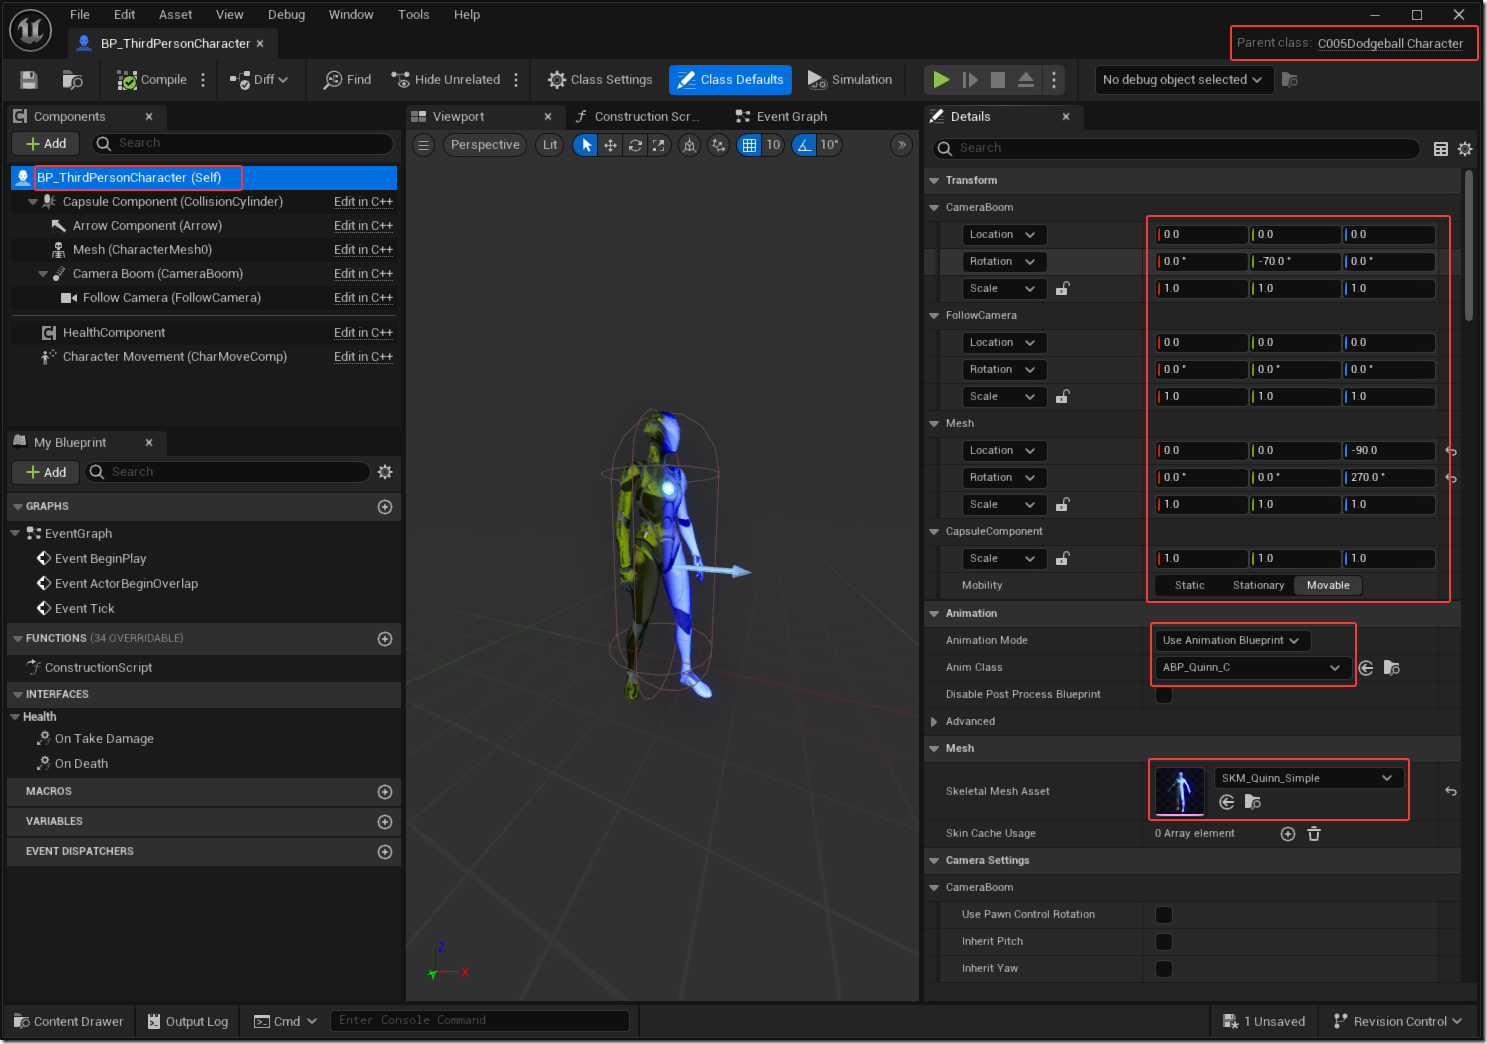Open My Blueprint settings gear
This screenshot has height=1044, width=1487.
click(385, 472)
